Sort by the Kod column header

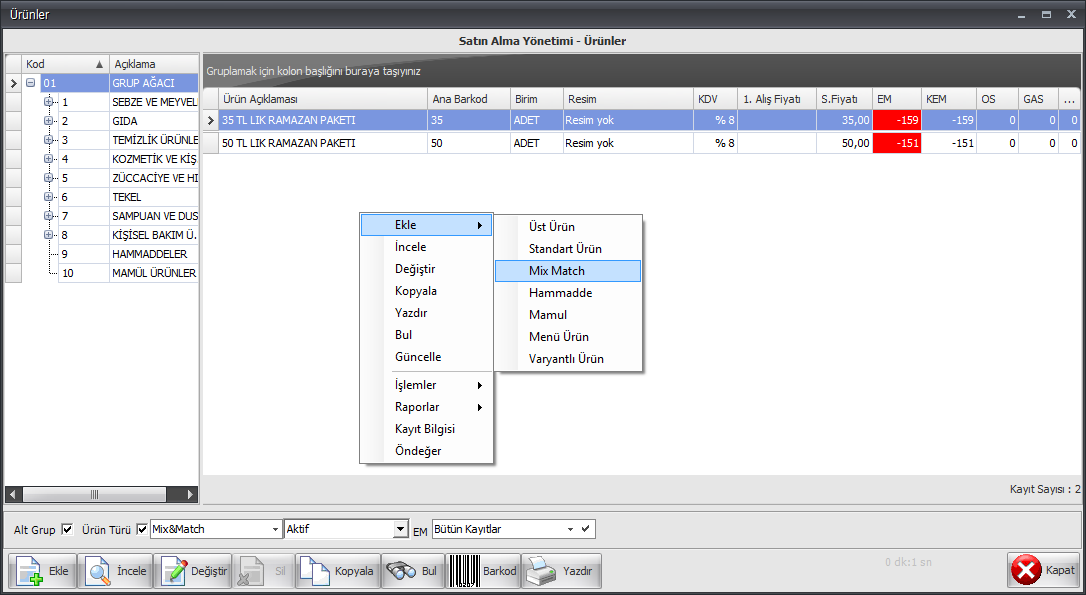pos(66,64)
